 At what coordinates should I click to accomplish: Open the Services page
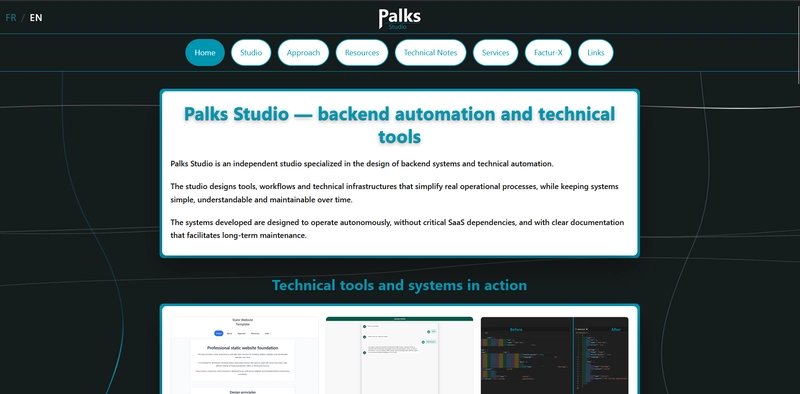point(495,53)
